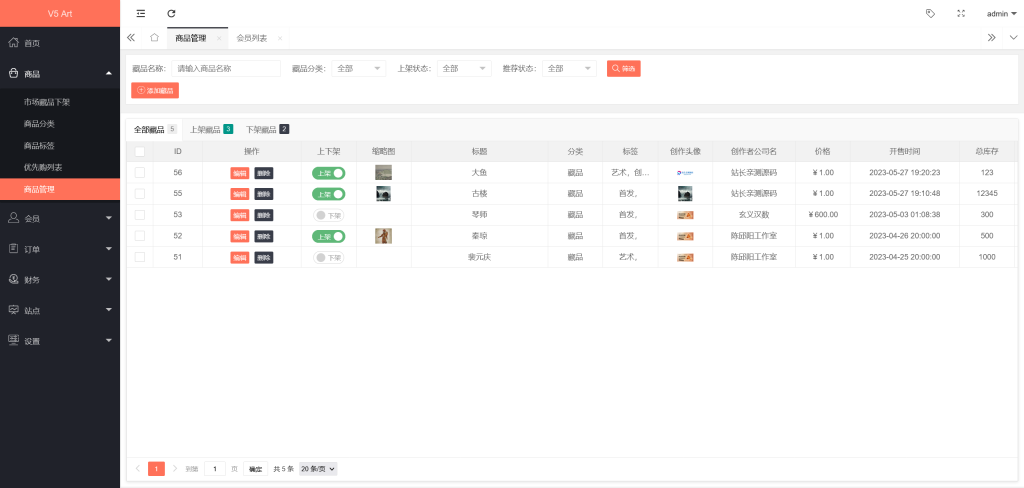Check the checkbox for row ID 56
The height and width of the screenshot is (488, 1024).
click(140, 172)
